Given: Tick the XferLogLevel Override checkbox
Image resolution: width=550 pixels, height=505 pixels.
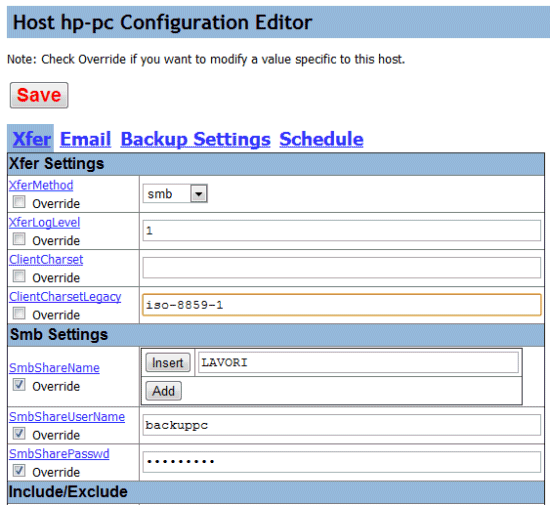Looking at the screenshot, I should (19, 239).
